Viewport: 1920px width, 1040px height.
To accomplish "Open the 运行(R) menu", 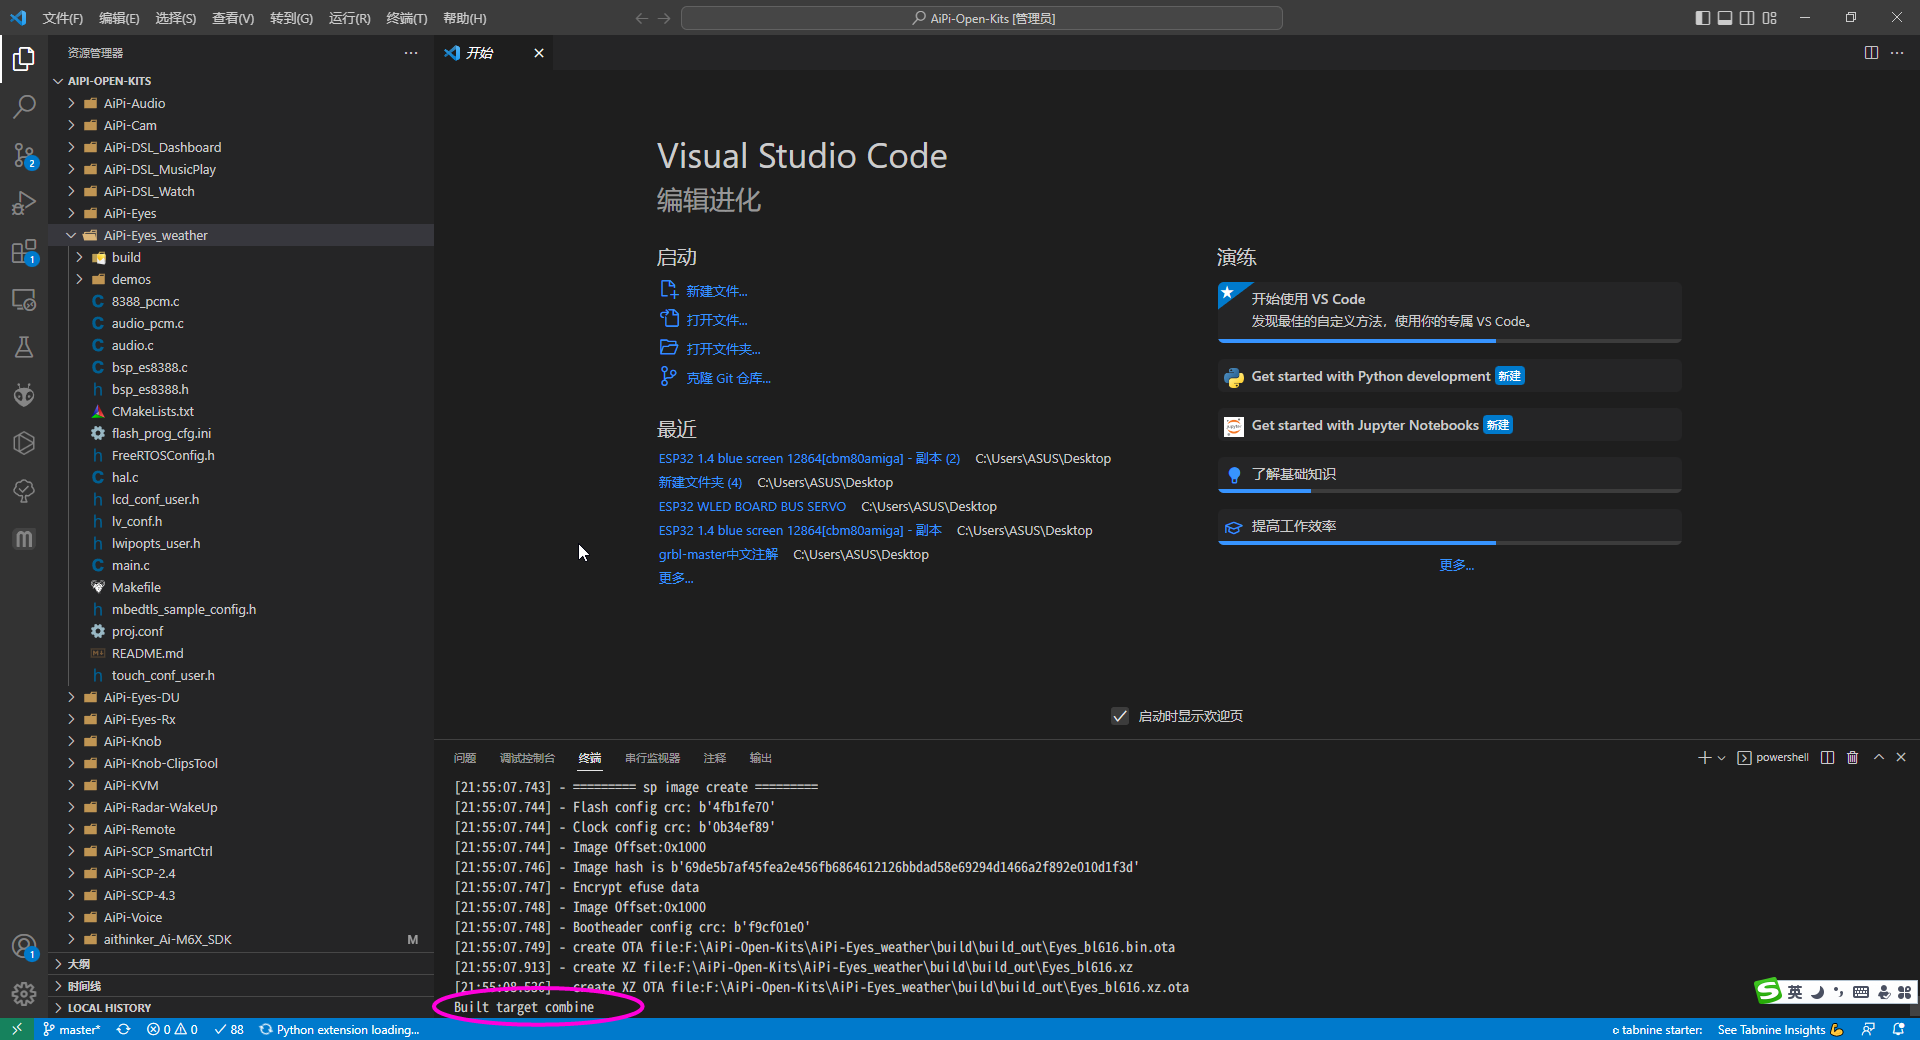I will click(x=349, y=18).
